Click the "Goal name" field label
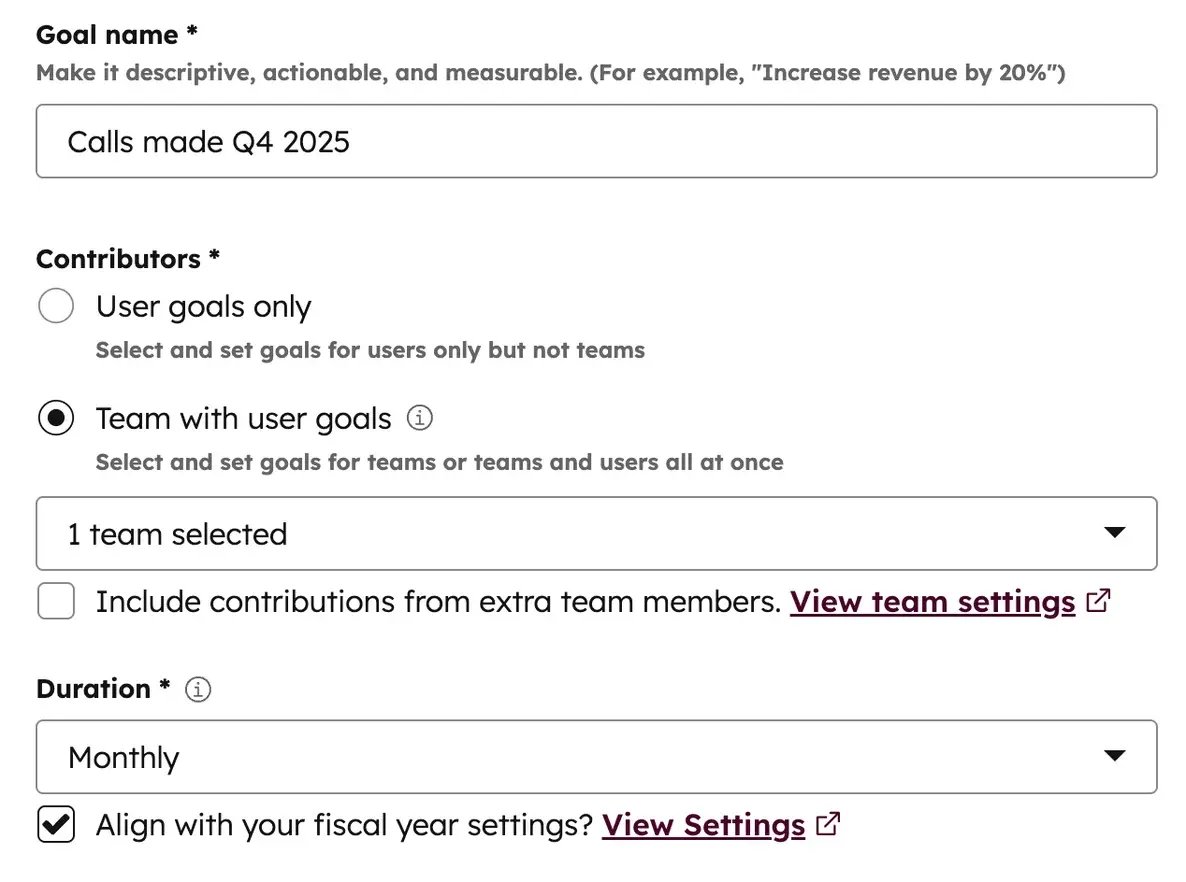 108,34
